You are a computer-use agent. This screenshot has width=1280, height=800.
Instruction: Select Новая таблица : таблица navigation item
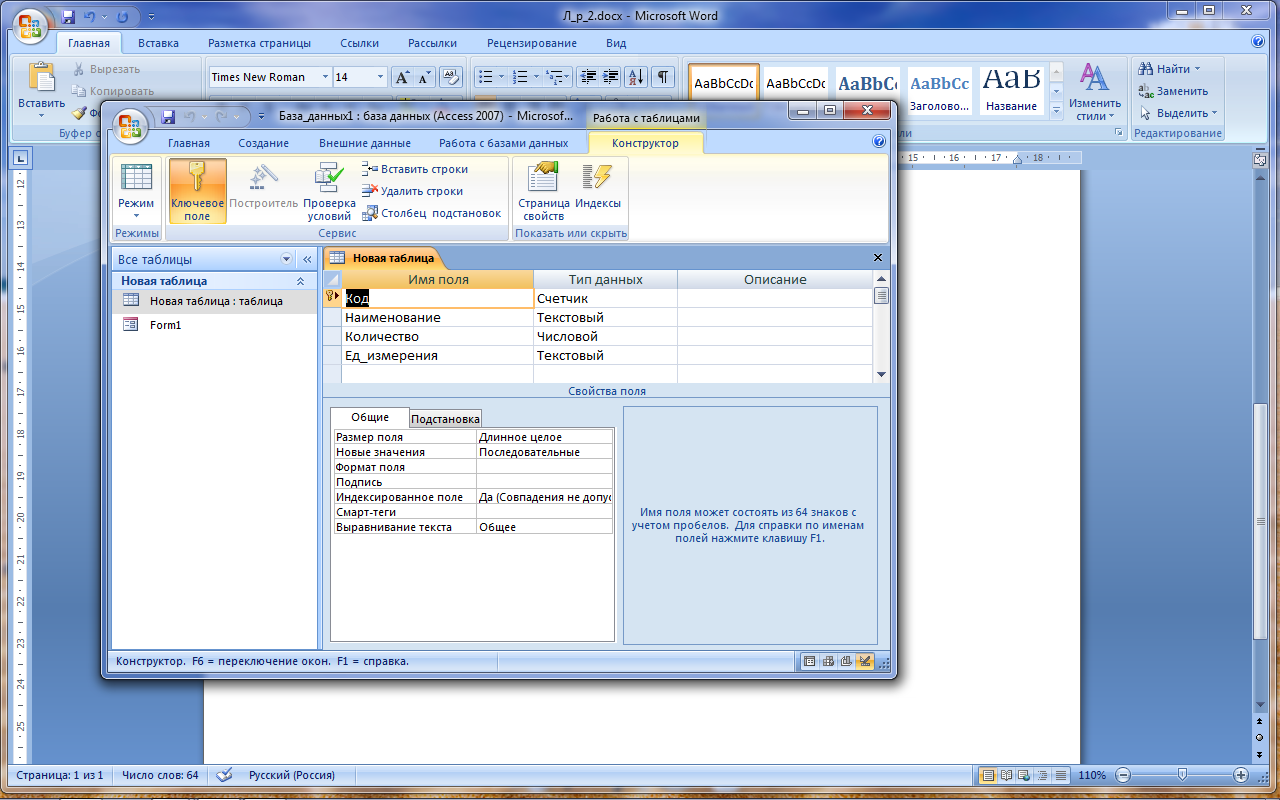click(214, 301)
